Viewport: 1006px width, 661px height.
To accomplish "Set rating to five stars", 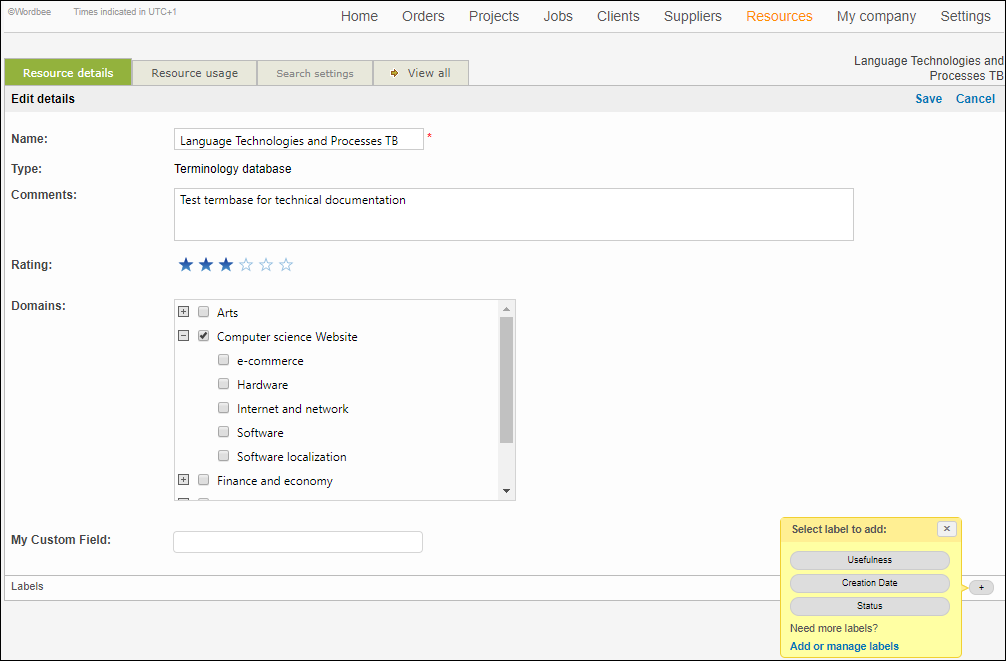I will pos(266,265).
